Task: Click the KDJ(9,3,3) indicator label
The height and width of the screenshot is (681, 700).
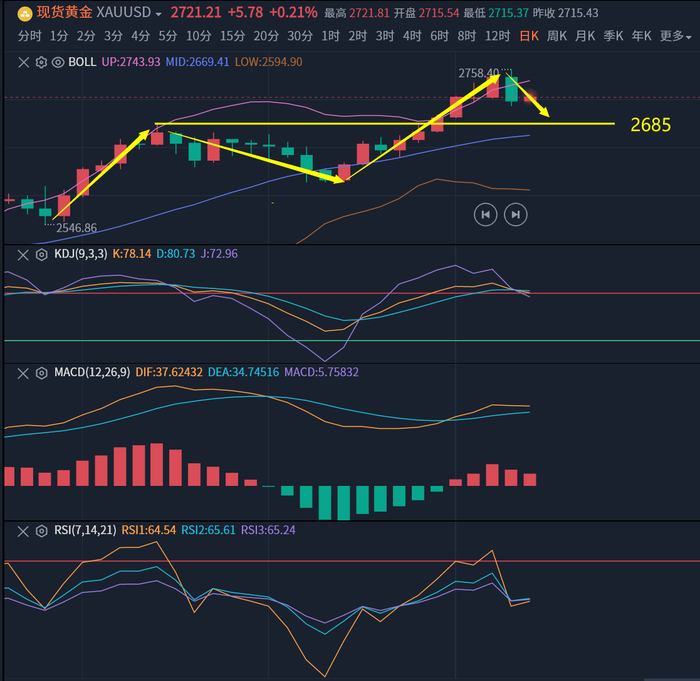Action: click(x=81, y=254)
